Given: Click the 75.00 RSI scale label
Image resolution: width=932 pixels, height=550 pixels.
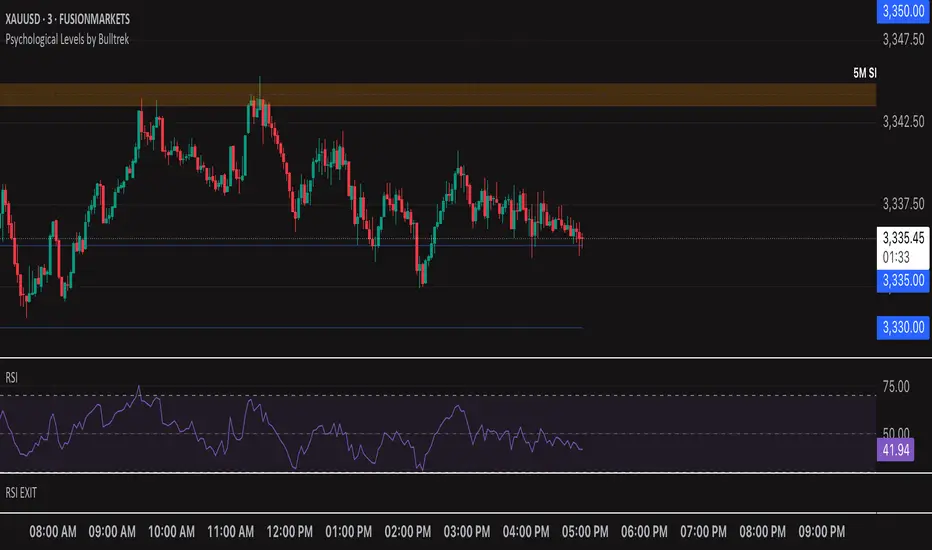Looking at the screenshot, I should [x=896, y=387].
